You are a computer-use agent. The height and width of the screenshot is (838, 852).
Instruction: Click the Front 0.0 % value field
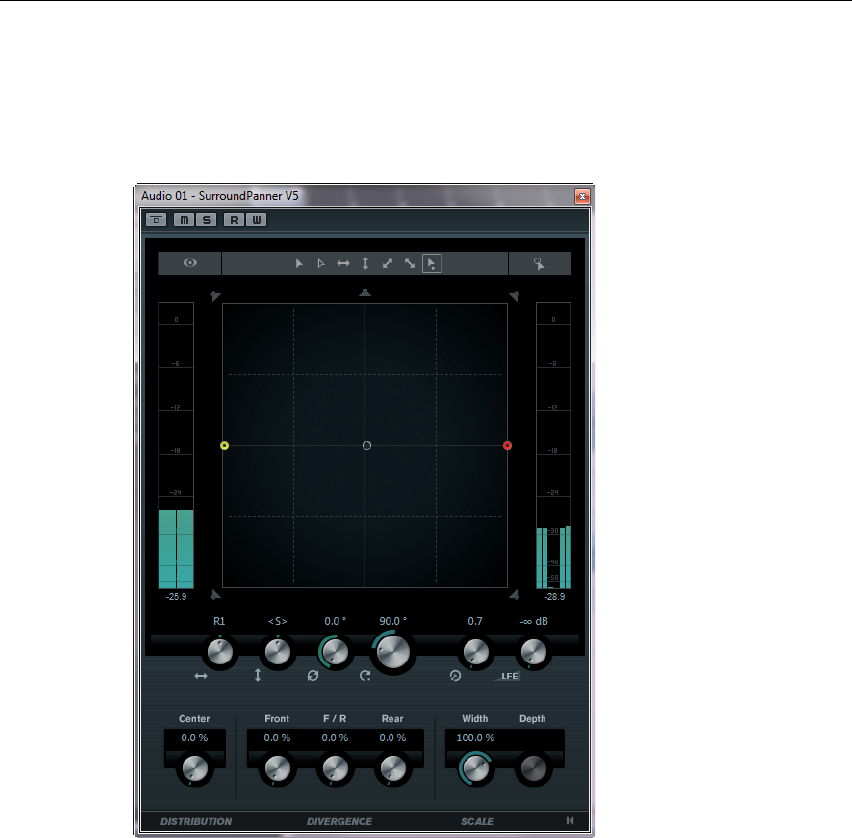tap(277, 738)
